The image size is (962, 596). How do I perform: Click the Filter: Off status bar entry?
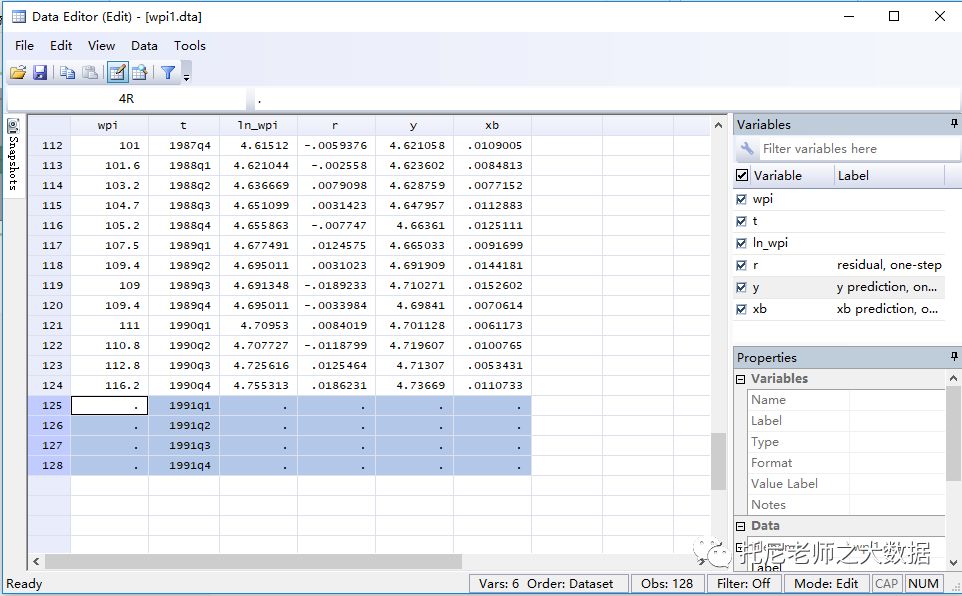[x=744, y=584]
